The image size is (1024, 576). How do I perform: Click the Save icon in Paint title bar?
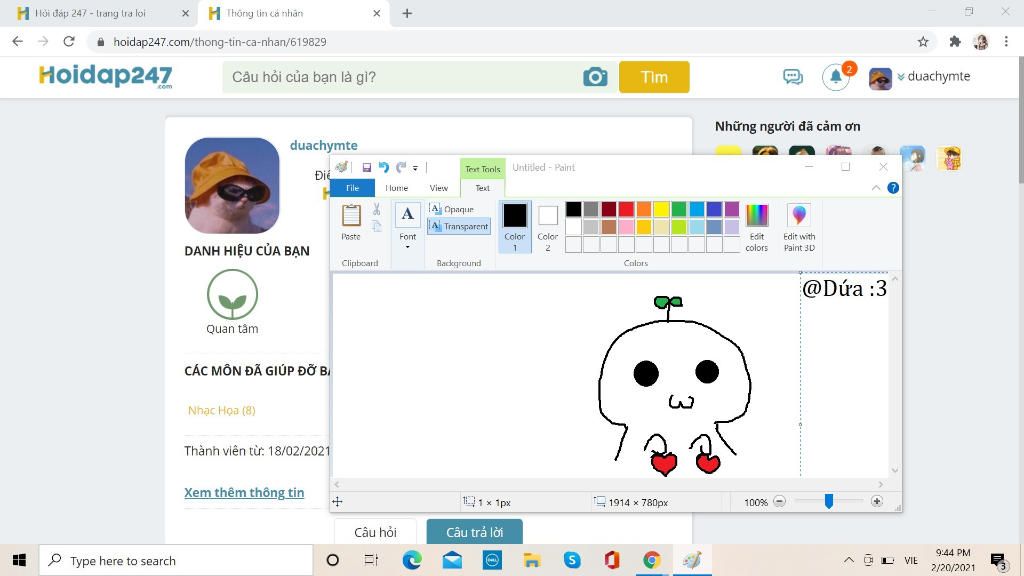tap(366, 168)
